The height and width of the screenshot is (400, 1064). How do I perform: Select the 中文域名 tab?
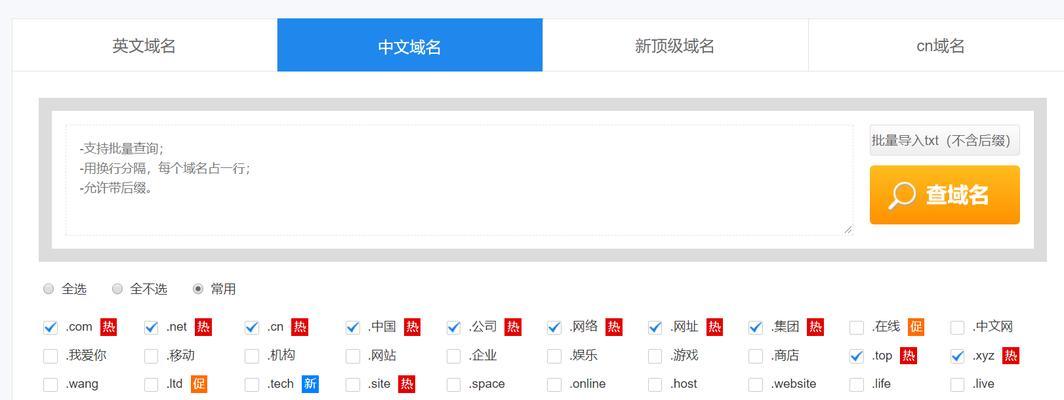coord(410,46)
